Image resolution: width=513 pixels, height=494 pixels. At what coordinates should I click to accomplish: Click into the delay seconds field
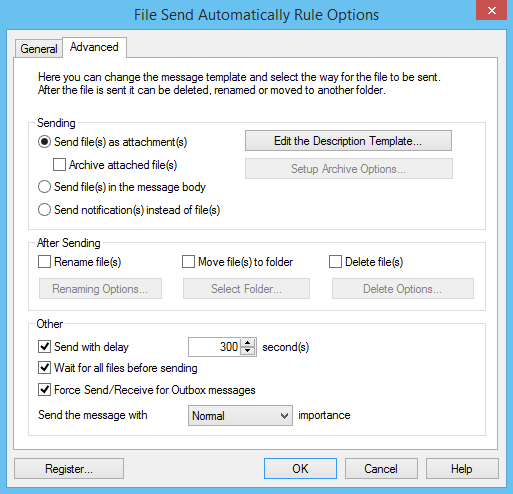214,347
